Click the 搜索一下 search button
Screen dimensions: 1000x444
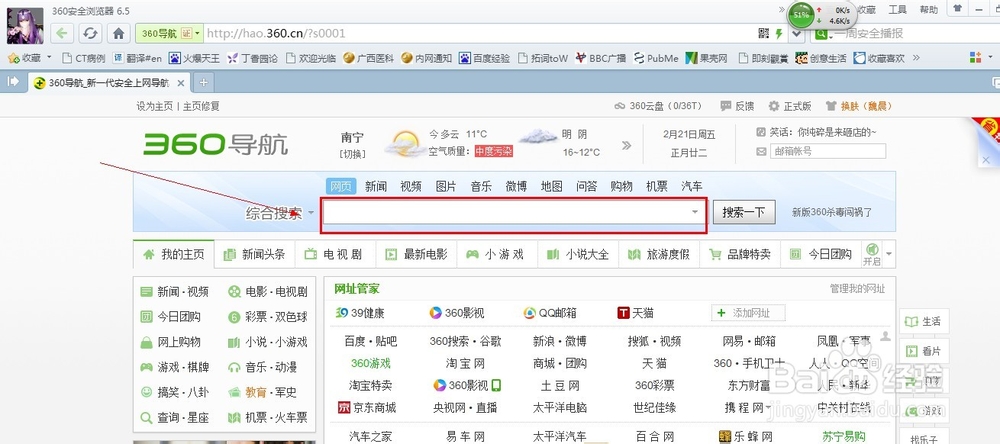[744, 212]
